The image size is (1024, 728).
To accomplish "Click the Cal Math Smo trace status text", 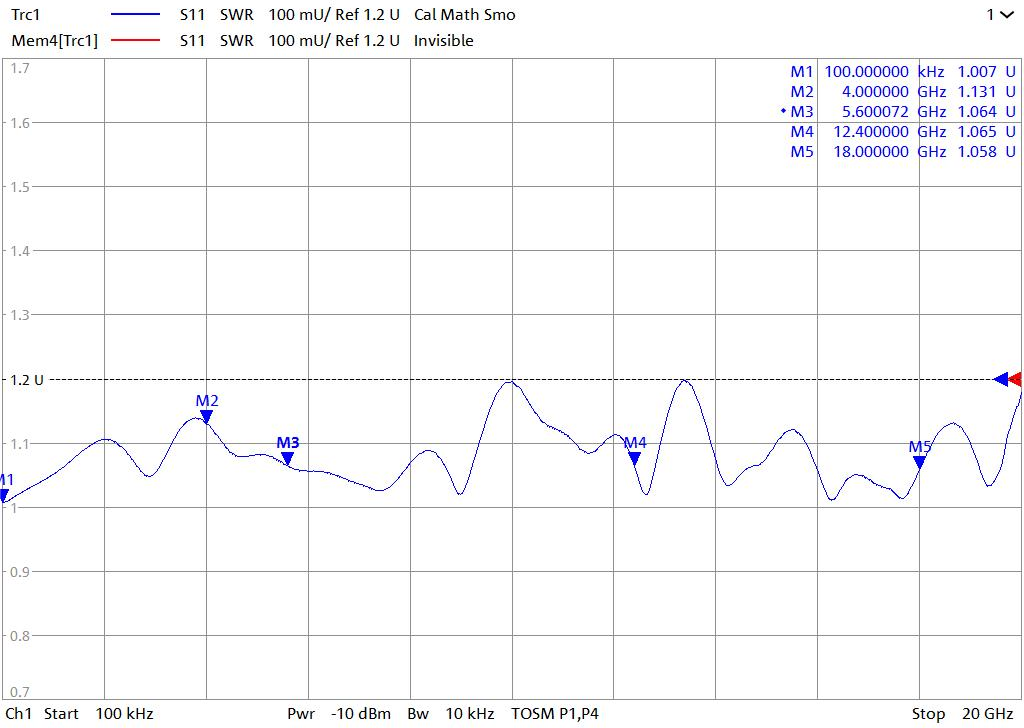I will [465, 15].
